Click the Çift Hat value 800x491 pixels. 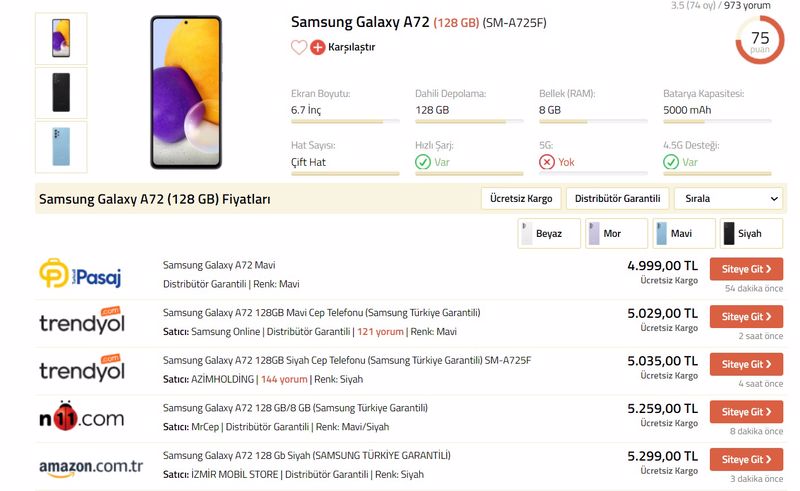coord(308,162)
